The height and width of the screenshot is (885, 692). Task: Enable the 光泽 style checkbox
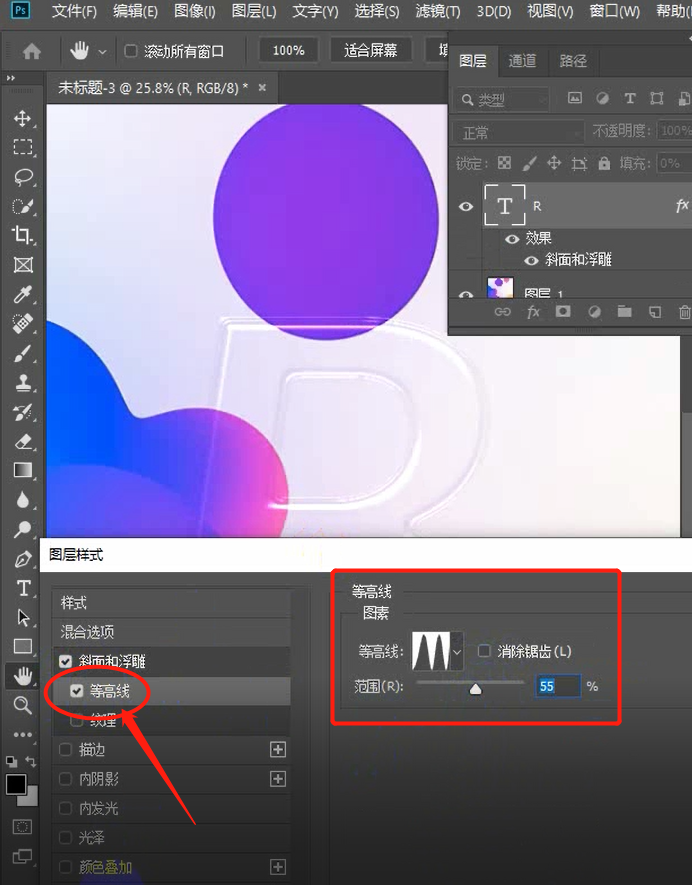point(65,838)
